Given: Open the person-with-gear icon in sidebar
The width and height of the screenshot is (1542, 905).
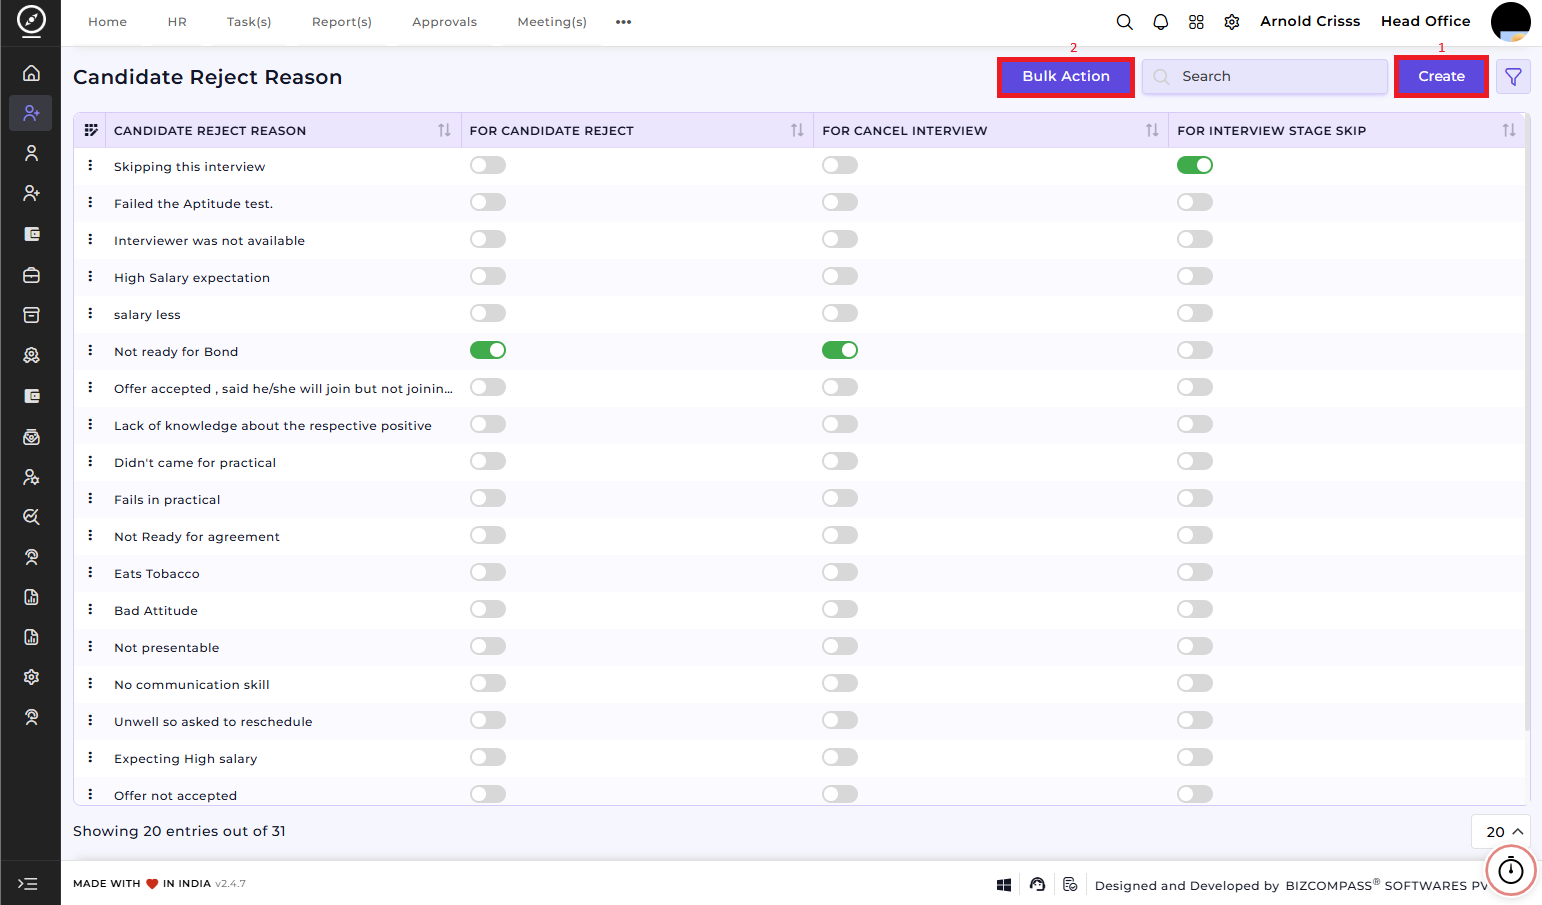Looking at the screenshot, I should pos(31,477).
